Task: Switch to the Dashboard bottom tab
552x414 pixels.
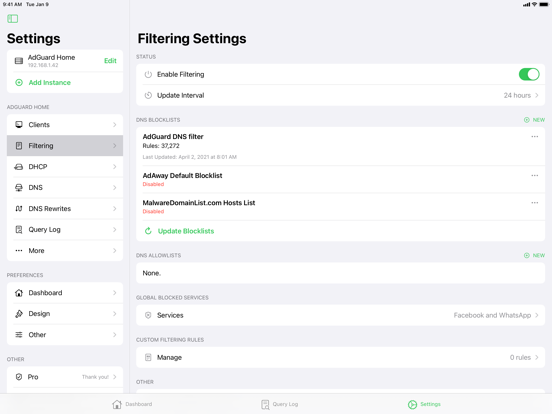Action: tap(132, 404)
